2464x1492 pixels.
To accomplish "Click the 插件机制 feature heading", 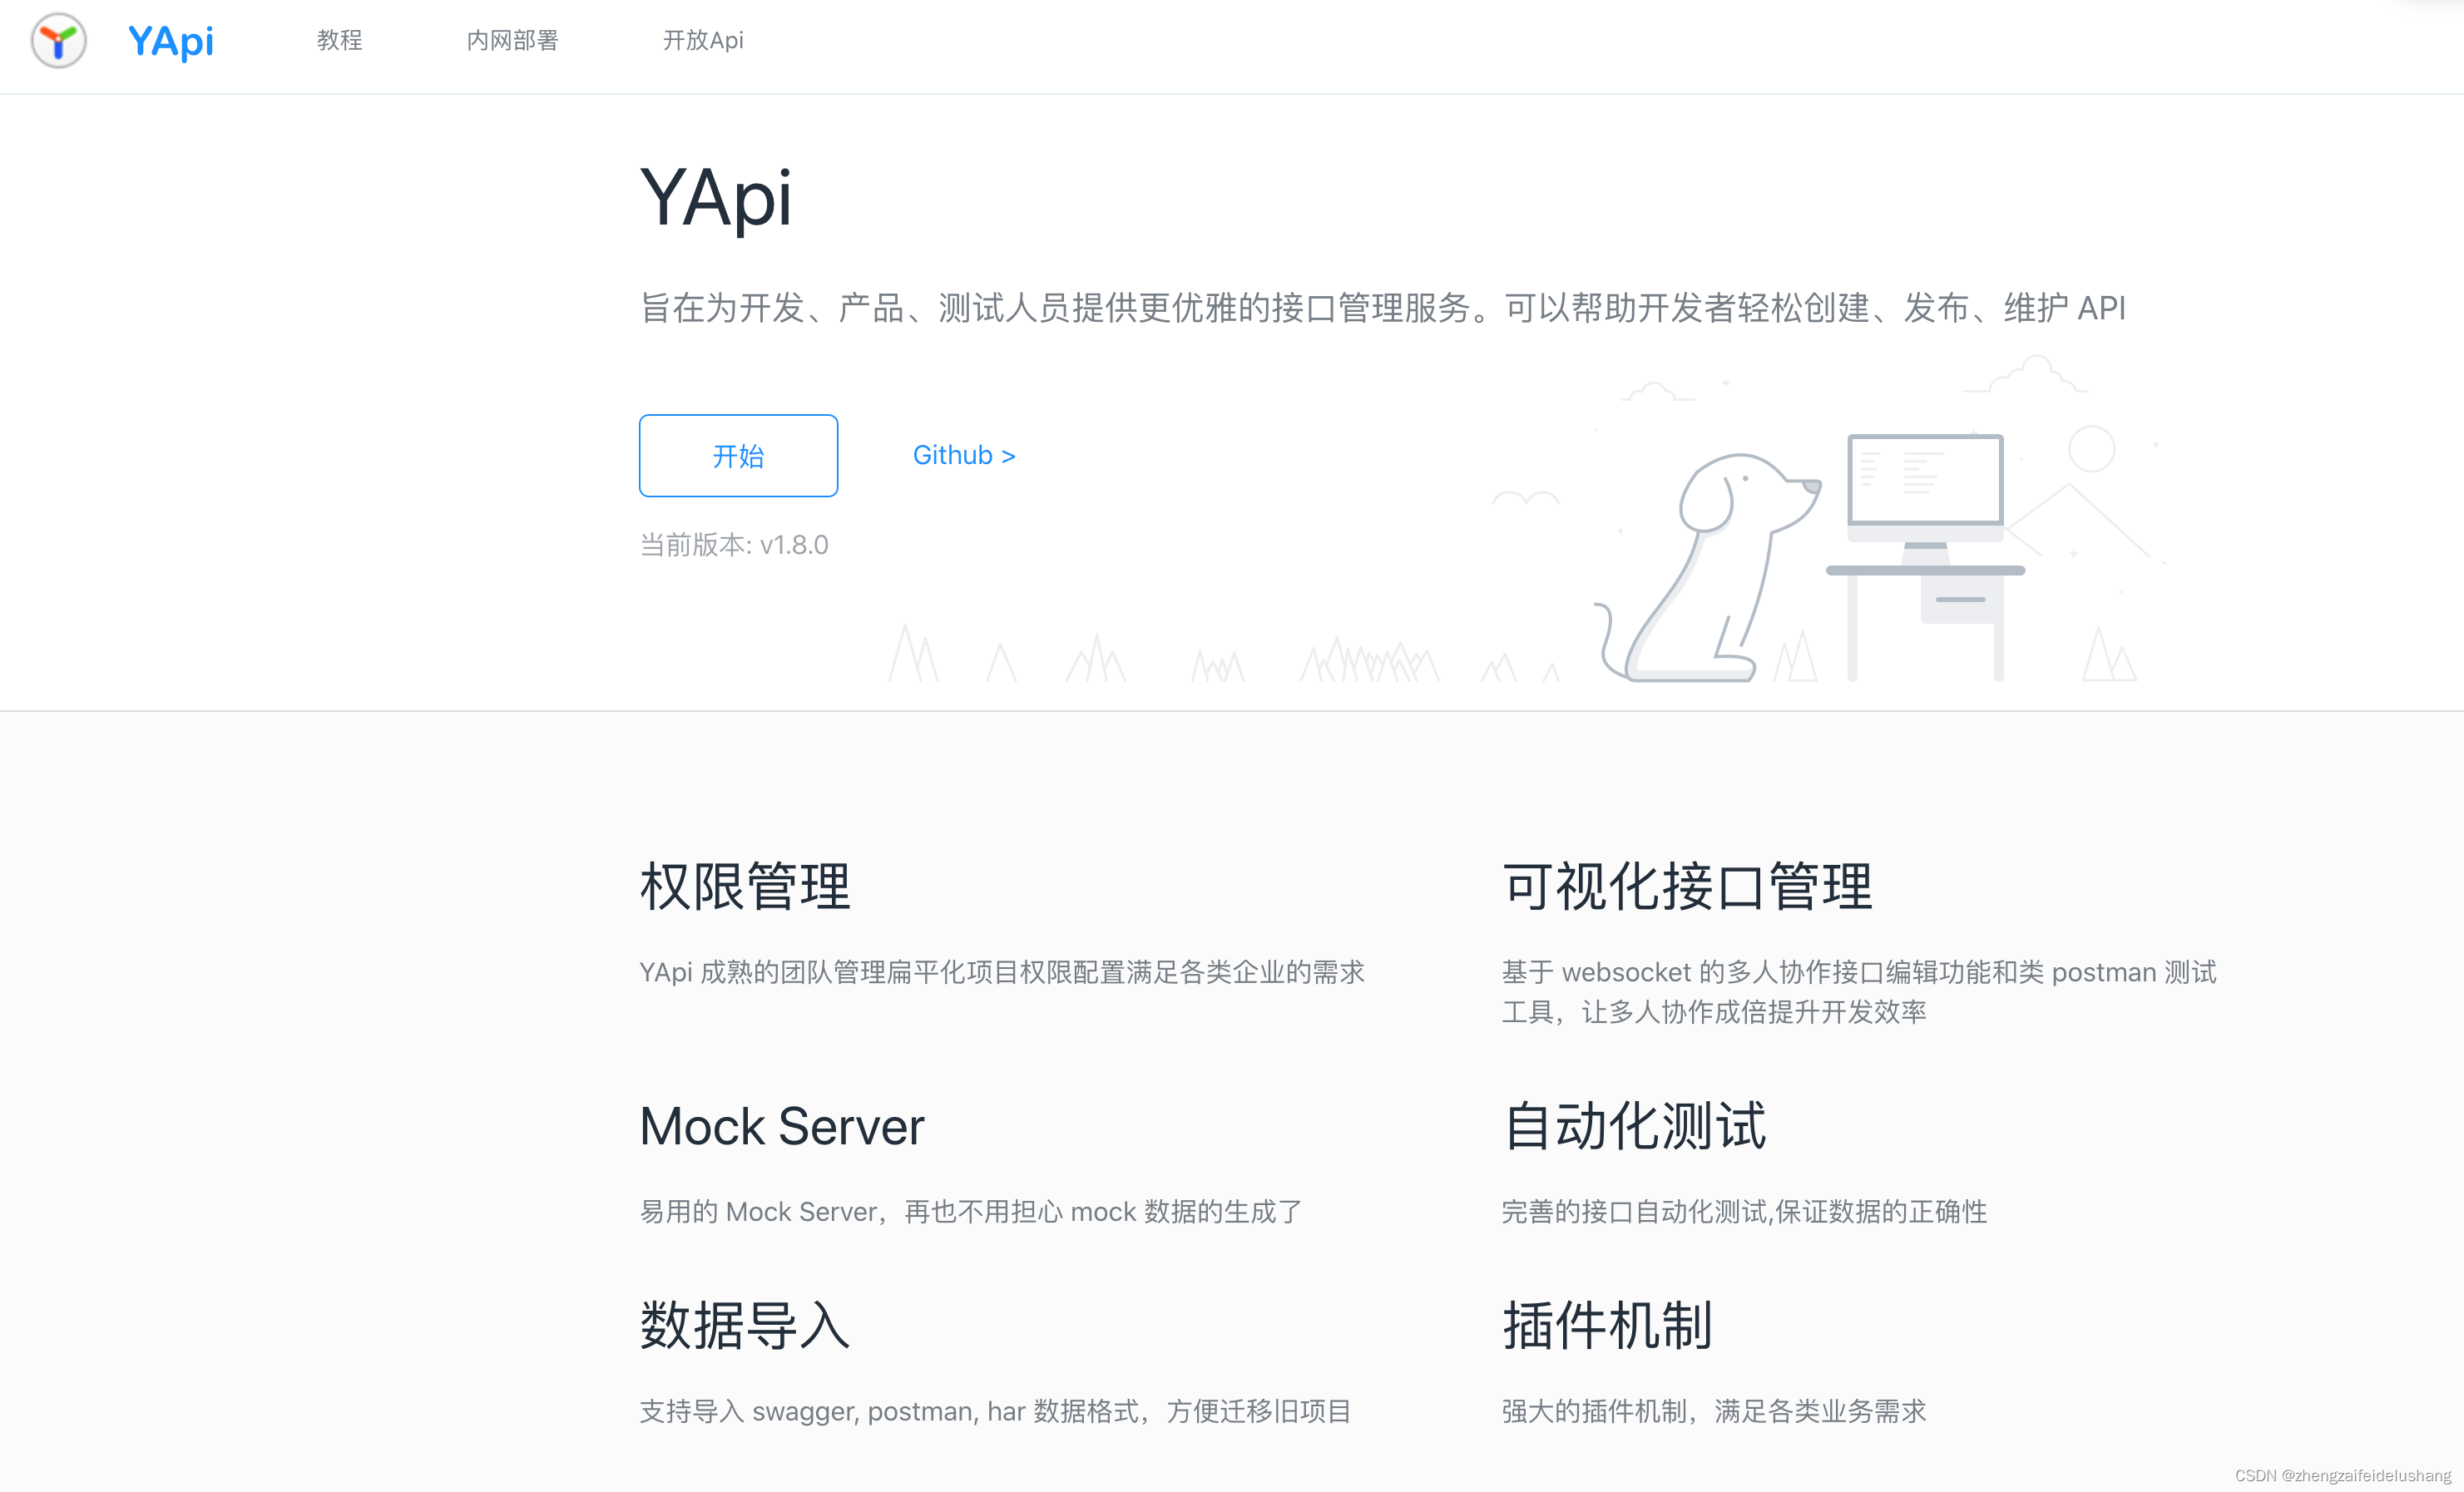I will pyautogui.click(x=1607, y=1326).
